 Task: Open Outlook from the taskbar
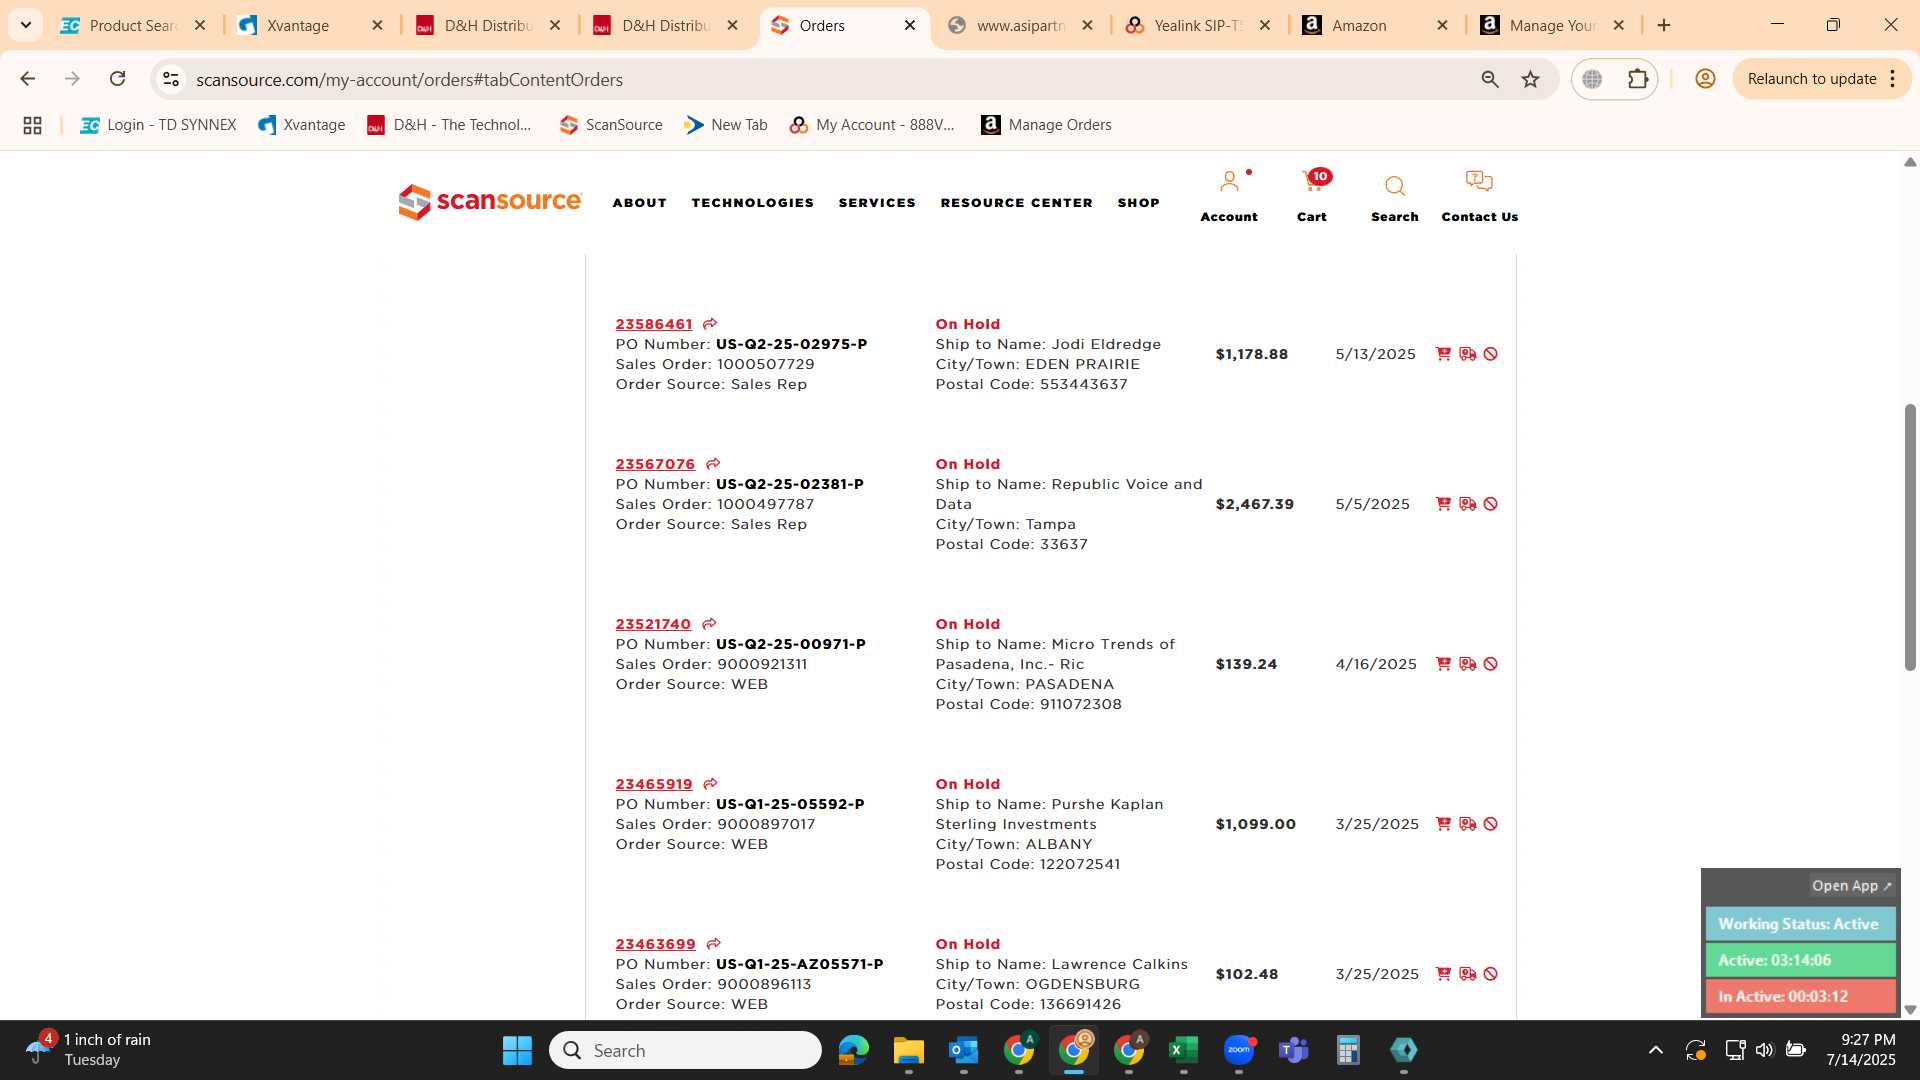point(963,1050)
